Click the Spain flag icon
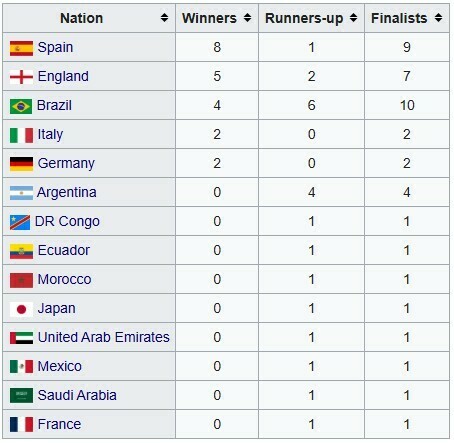The width and height of the screenshot is (454, 443). 21,48
